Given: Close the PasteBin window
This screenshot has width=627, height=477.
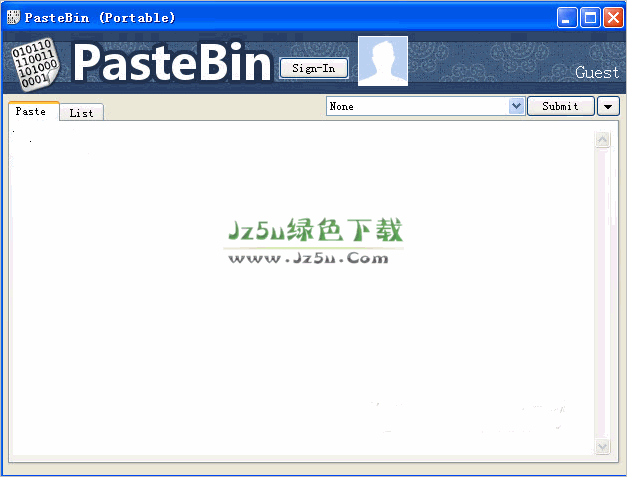Looking at the screenshot, I should [x=613, y=18].
